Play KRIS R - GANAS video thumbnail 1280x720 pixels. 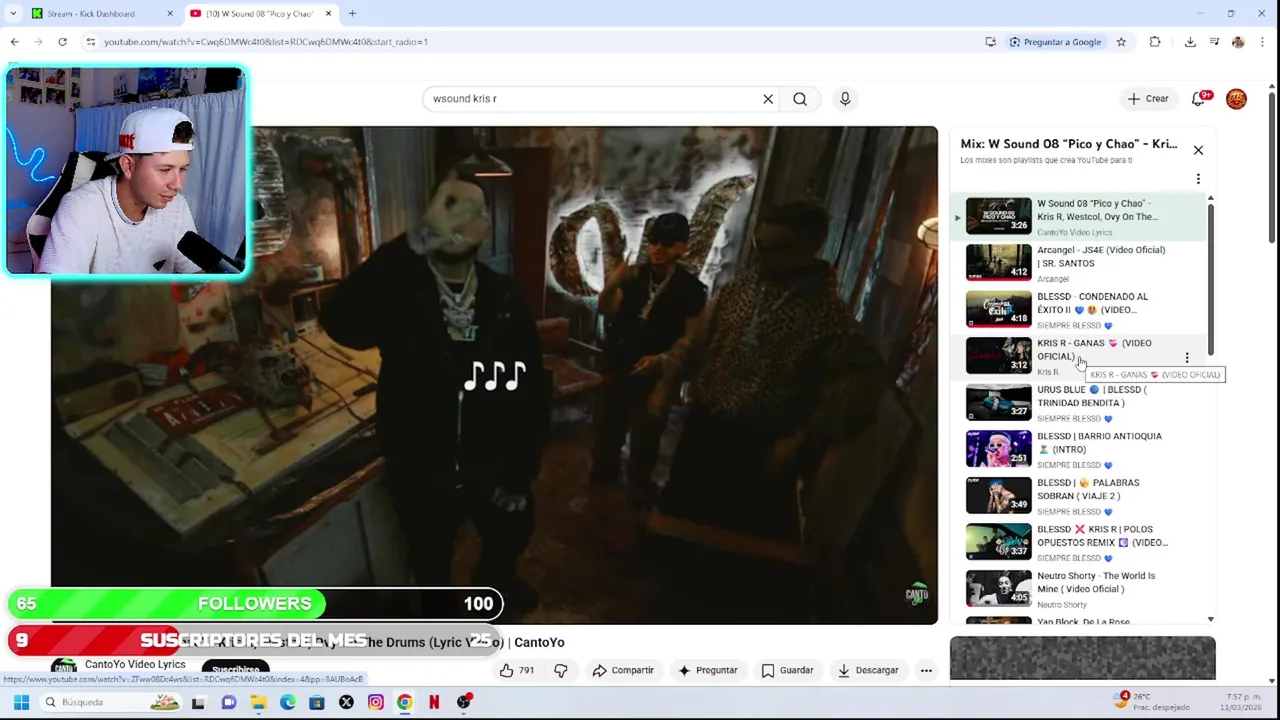point(998,355)
